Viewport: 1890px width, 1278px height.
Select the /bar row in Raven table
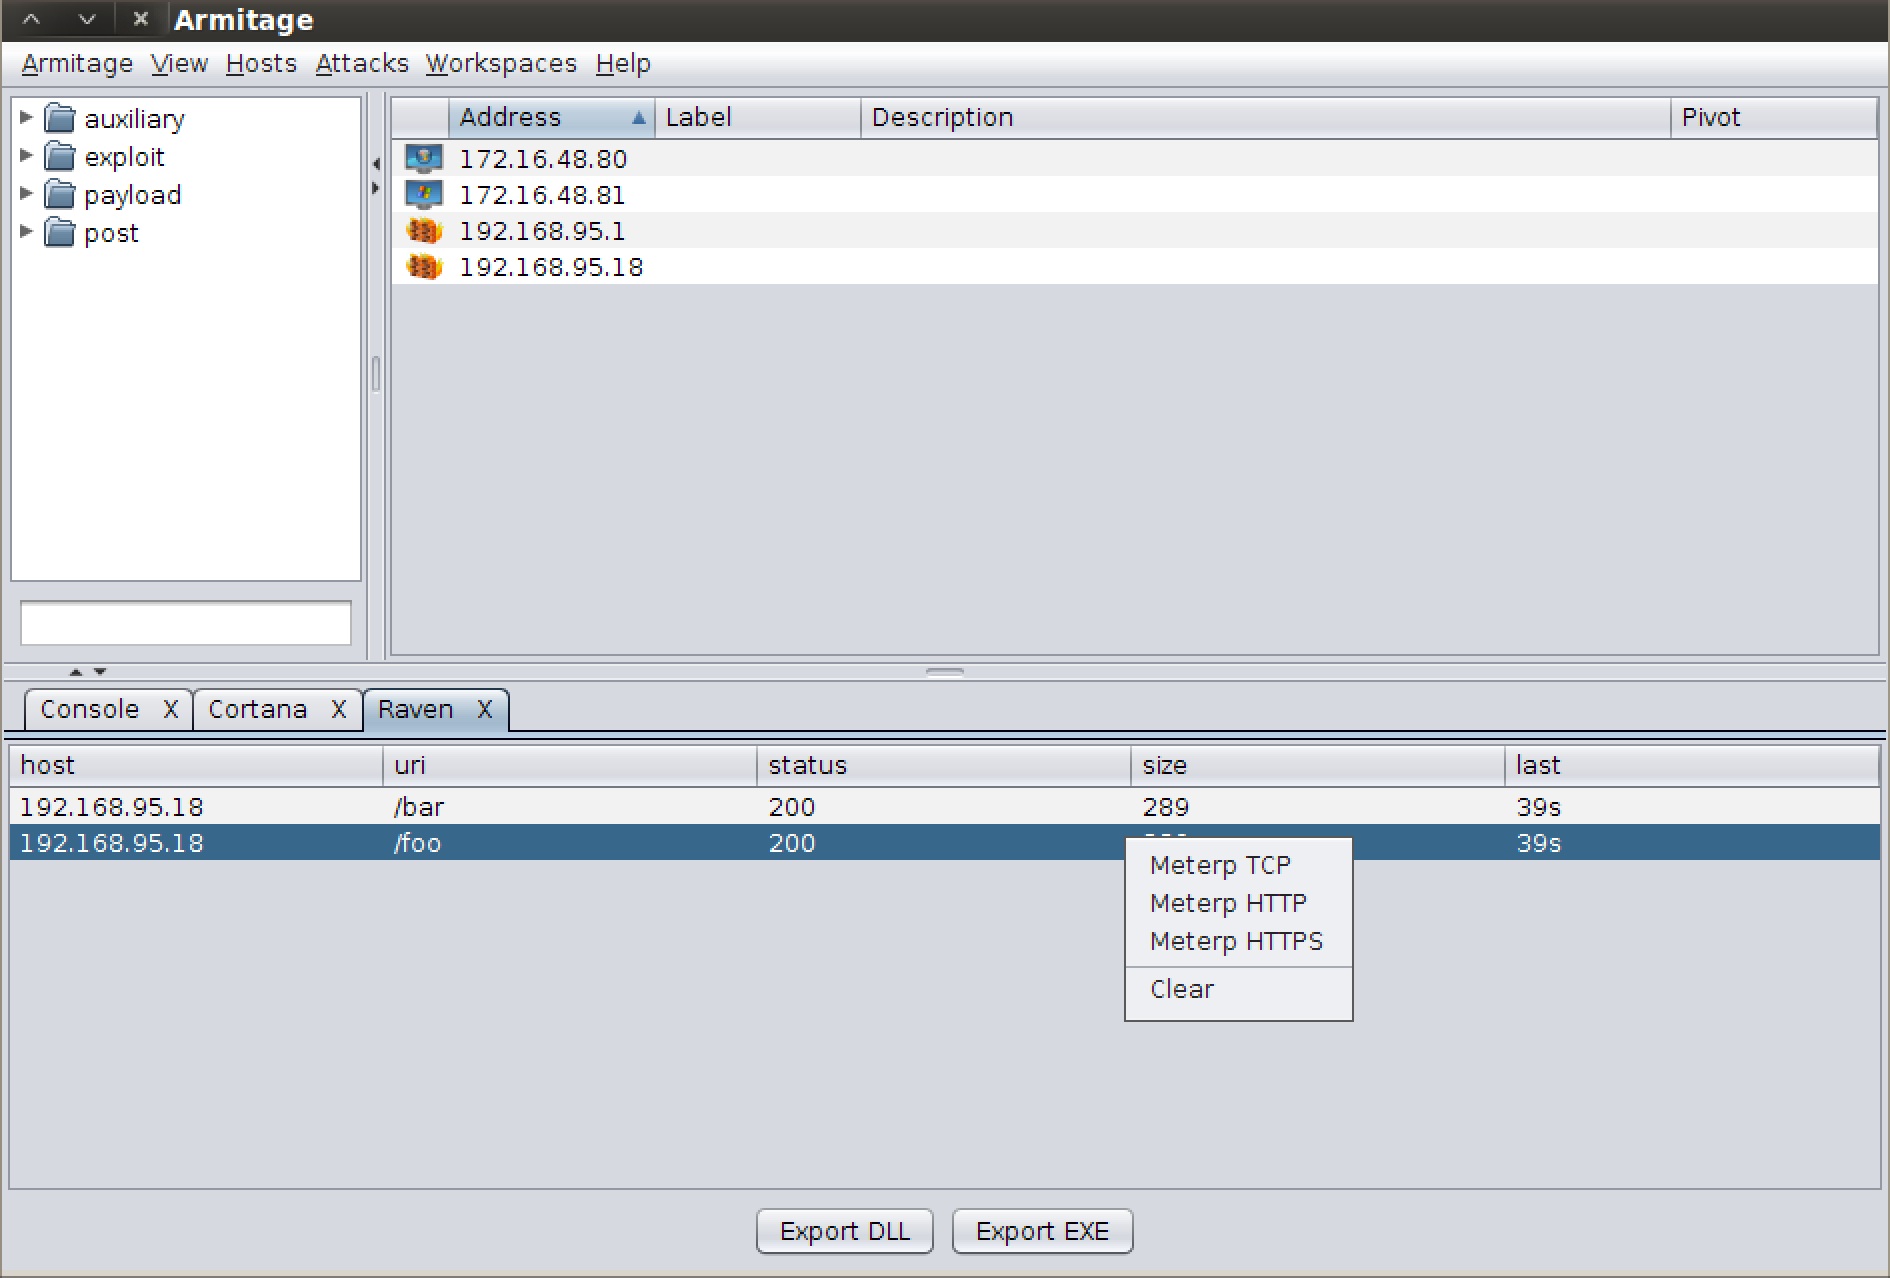[418, 807]
